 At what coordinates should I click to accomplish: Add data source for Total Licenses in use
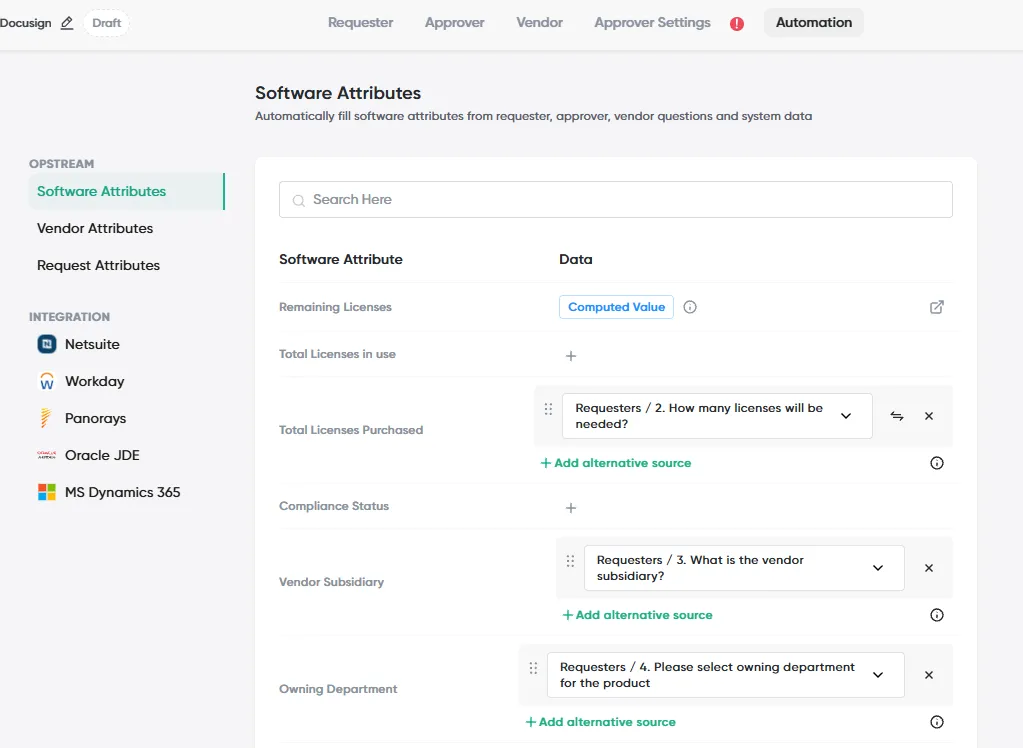point(571,356)
